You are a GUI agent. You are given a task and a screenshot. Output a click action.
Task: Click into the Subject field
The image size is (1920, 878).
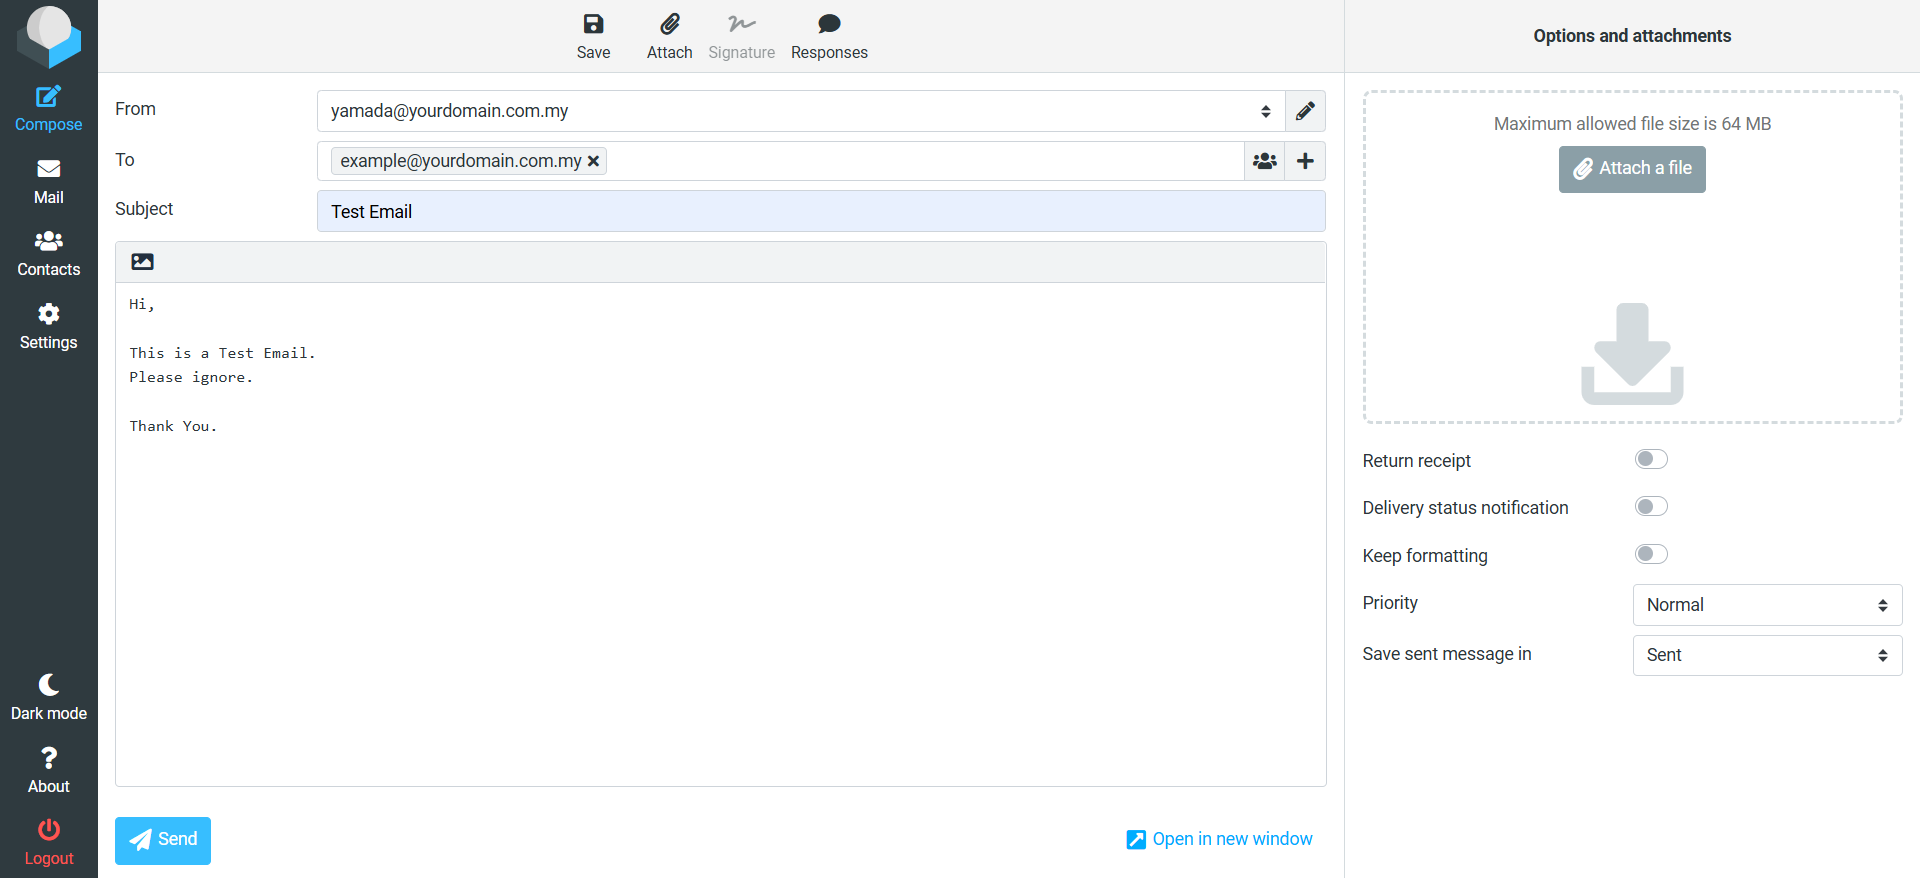pos(820,211)
